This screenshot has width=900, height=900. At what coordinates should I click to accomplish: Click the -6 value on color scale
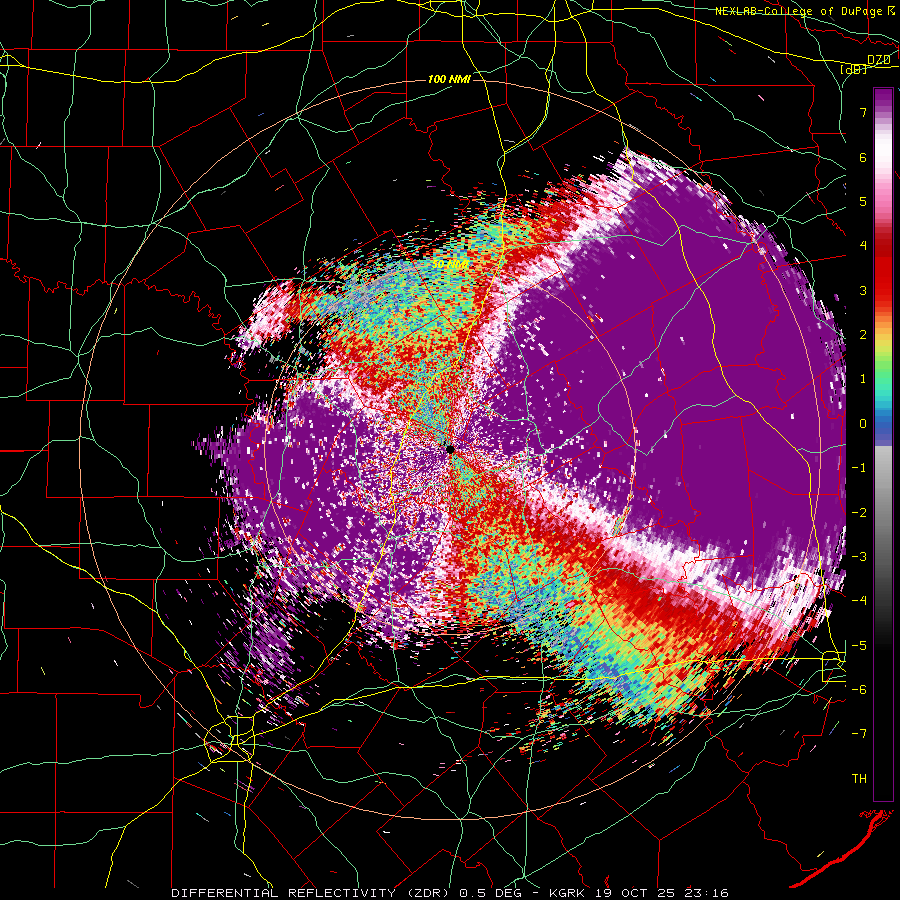tap(859, 689)
